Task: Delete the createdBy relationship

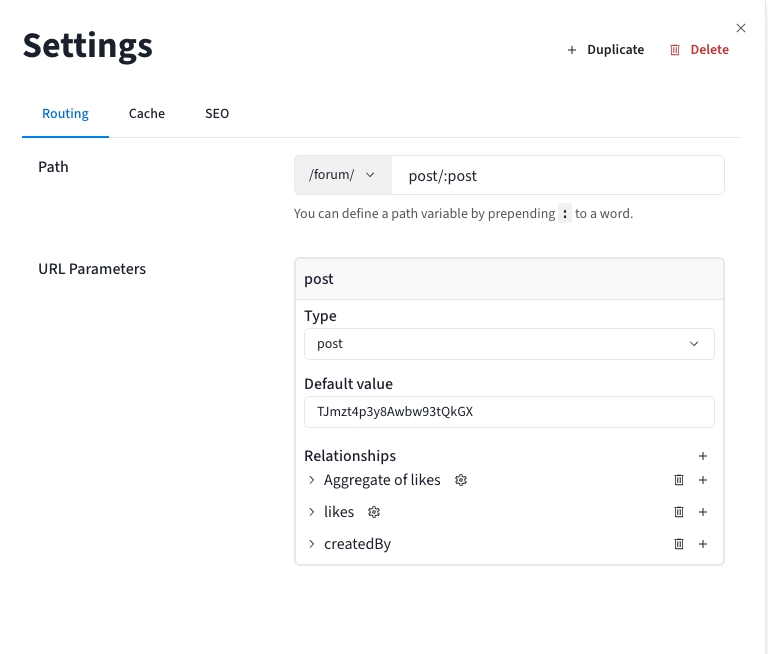Action: [679, 544]
